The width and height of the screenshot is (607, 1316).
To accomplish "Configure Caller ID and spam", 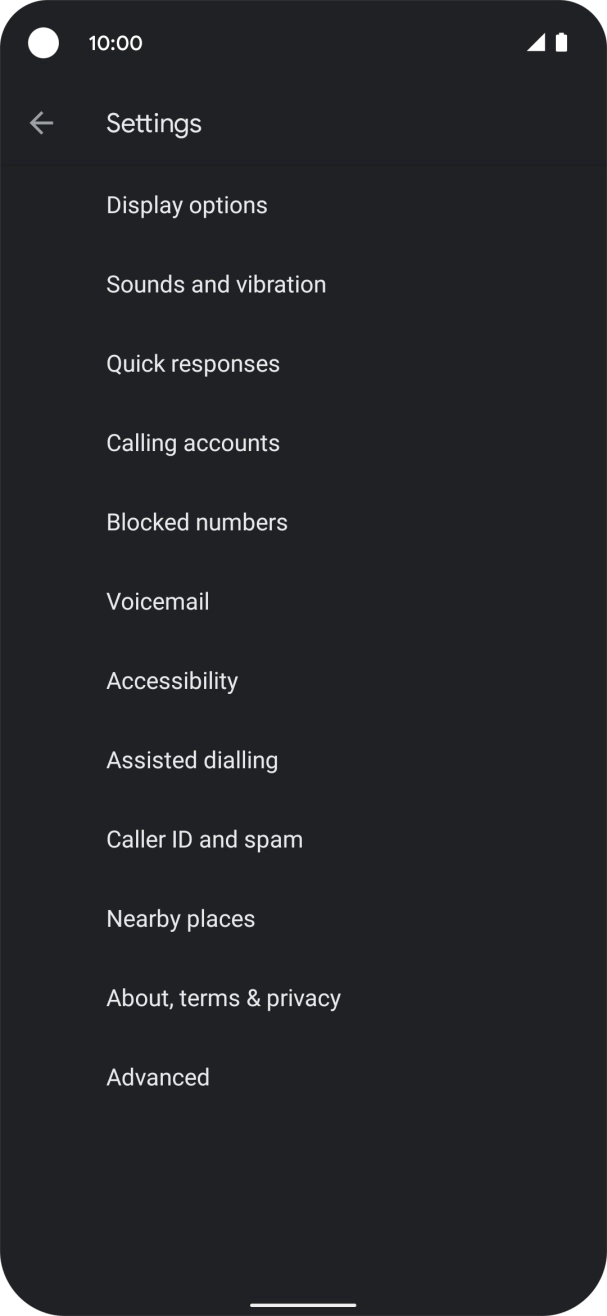I will [x=204, y=838].
